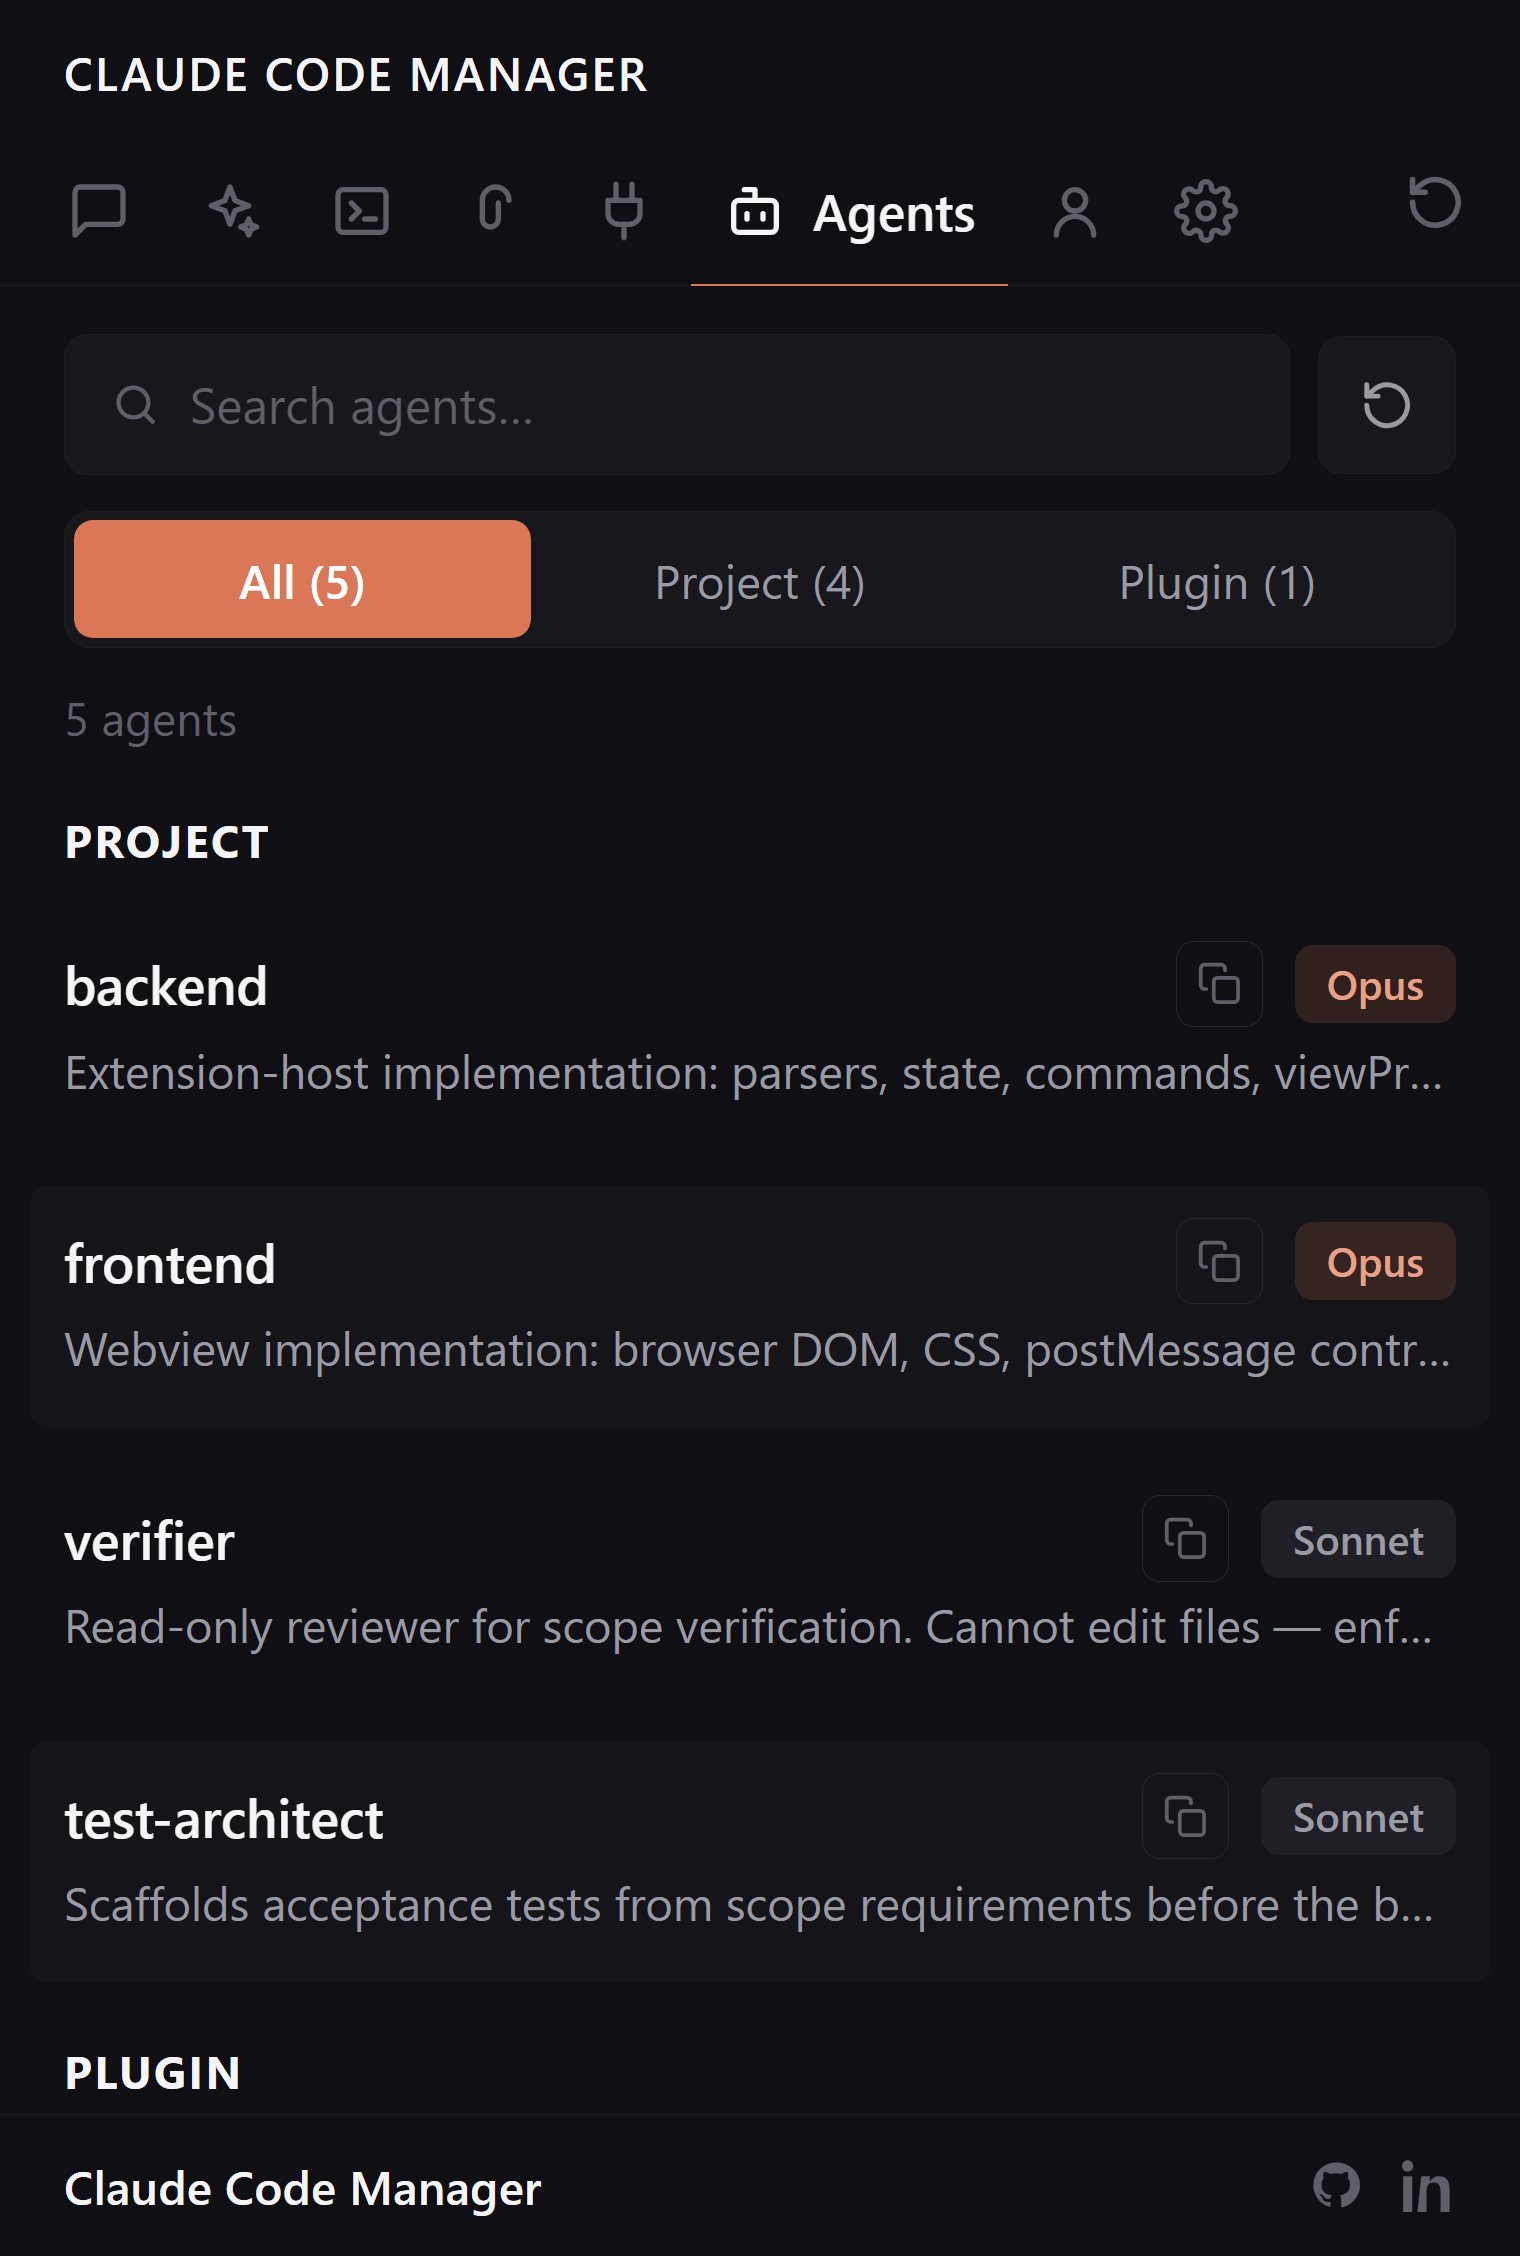Screen dimensions: 1520x2256
Task: Copy the verifier agent
Action: (x=1185, y=1538)
